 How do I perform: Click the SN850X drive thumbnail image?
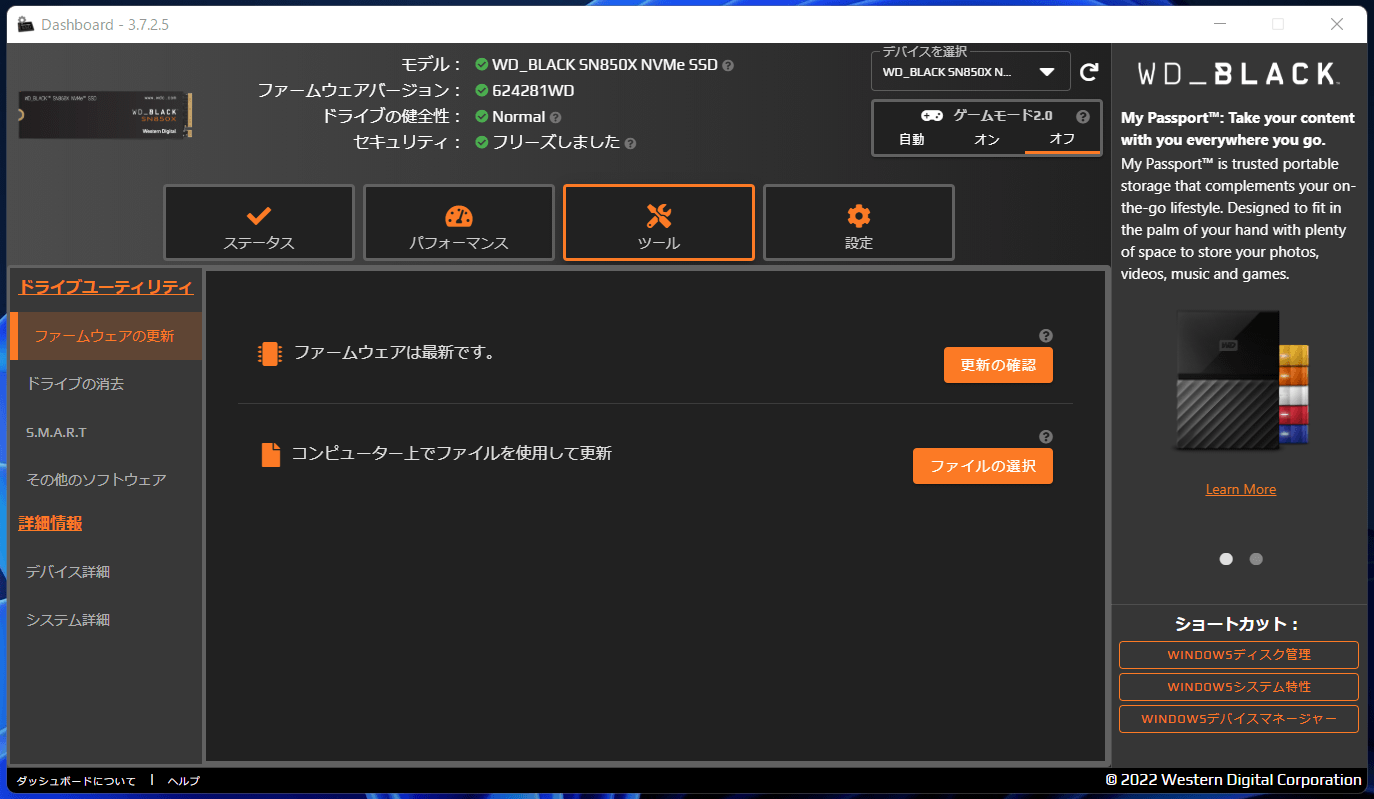click(106, 115)
